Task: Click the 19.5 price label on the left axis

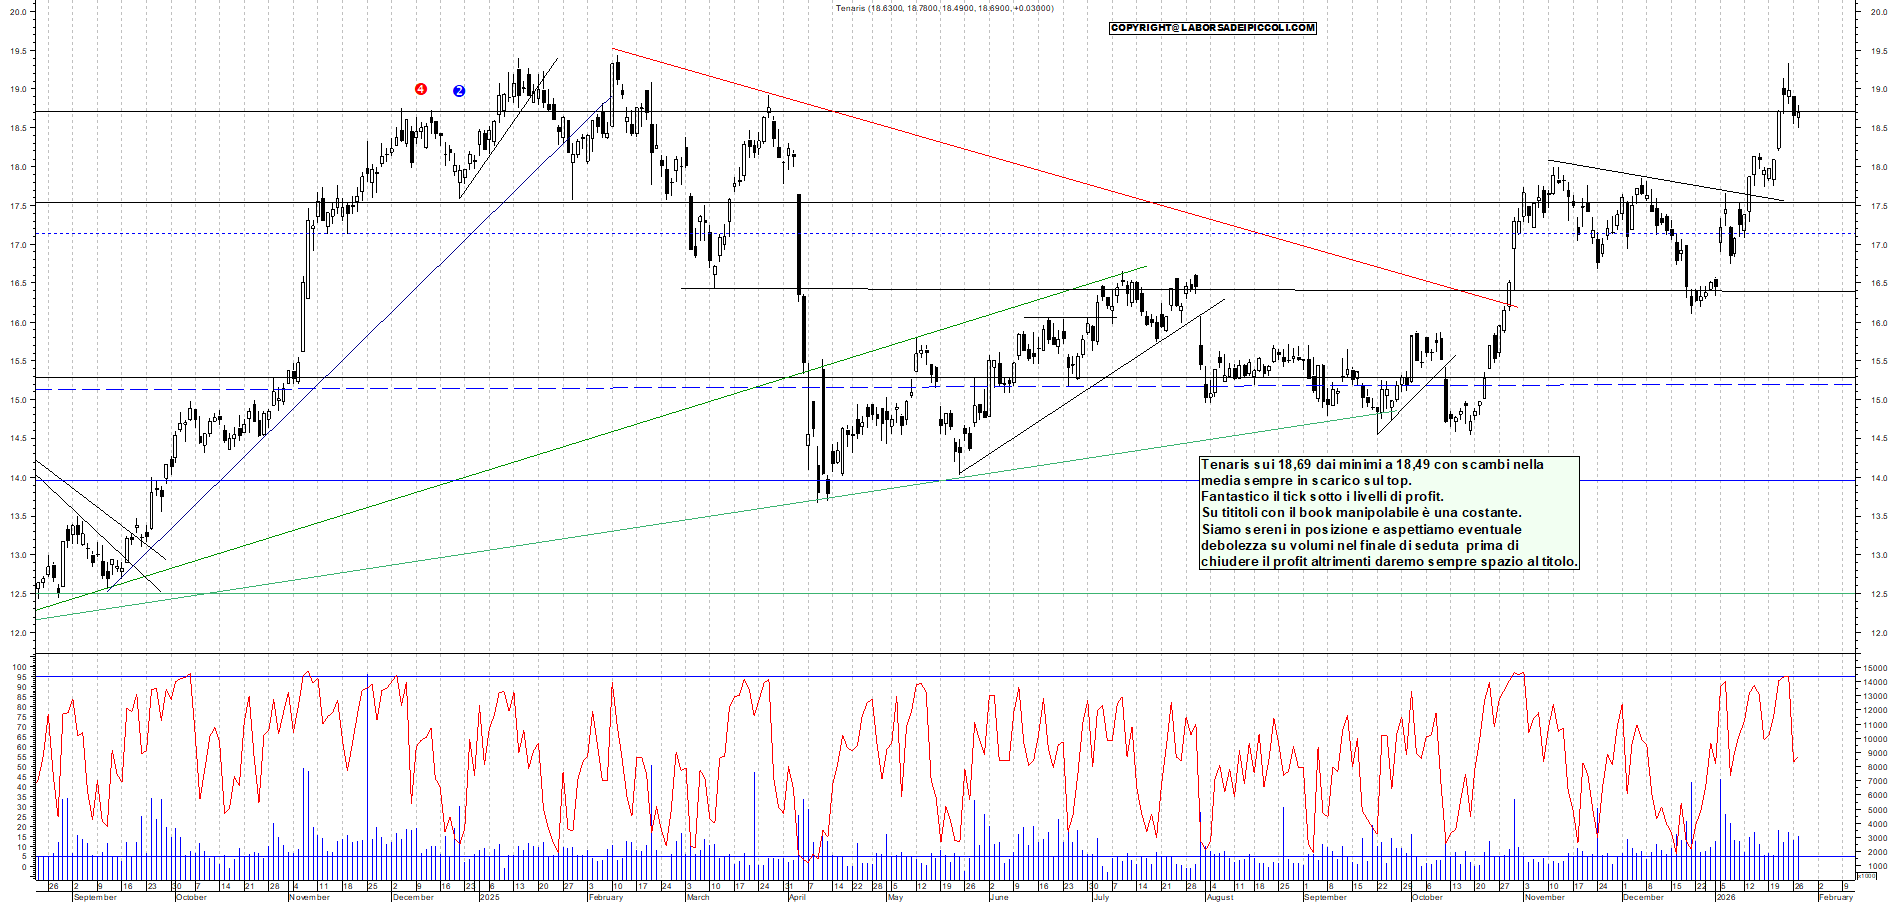Action: click(18, 51)
